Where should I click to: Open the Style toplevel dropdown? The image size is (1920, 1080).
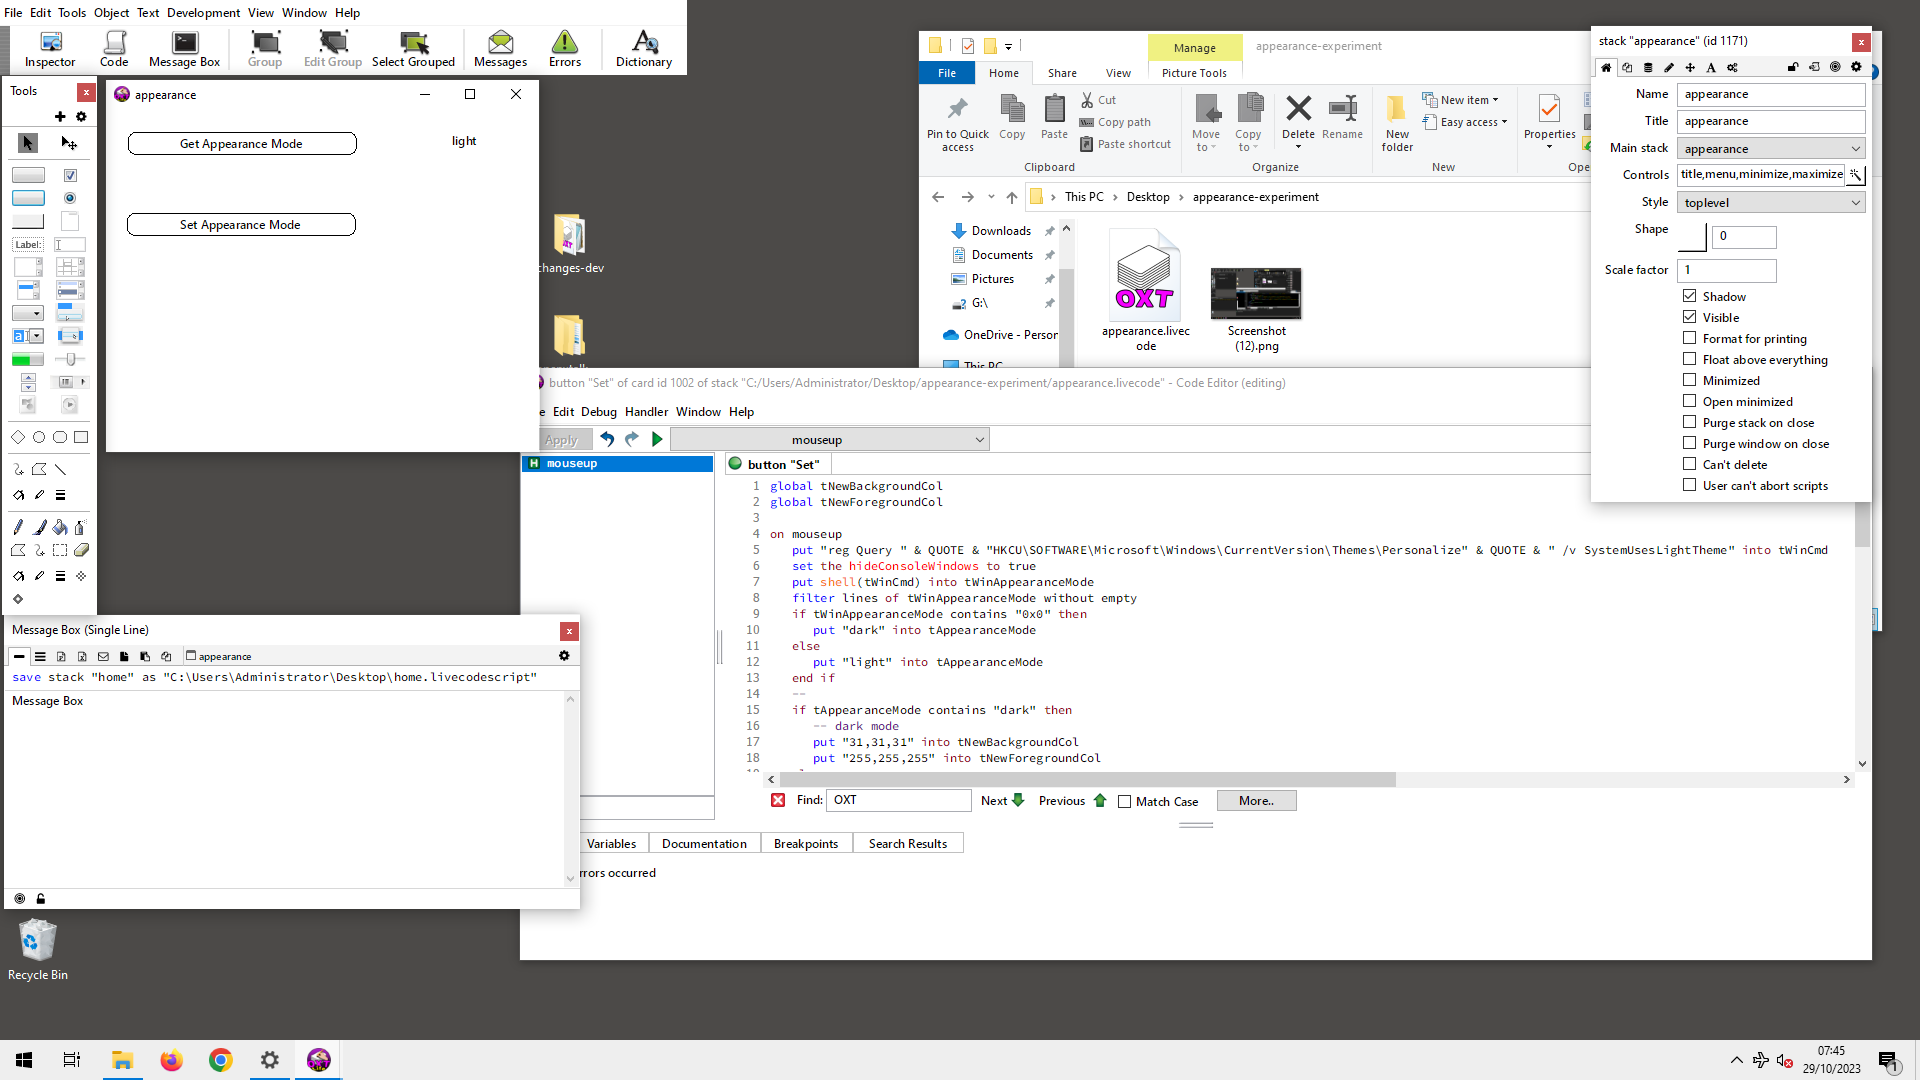point(1771,202)
